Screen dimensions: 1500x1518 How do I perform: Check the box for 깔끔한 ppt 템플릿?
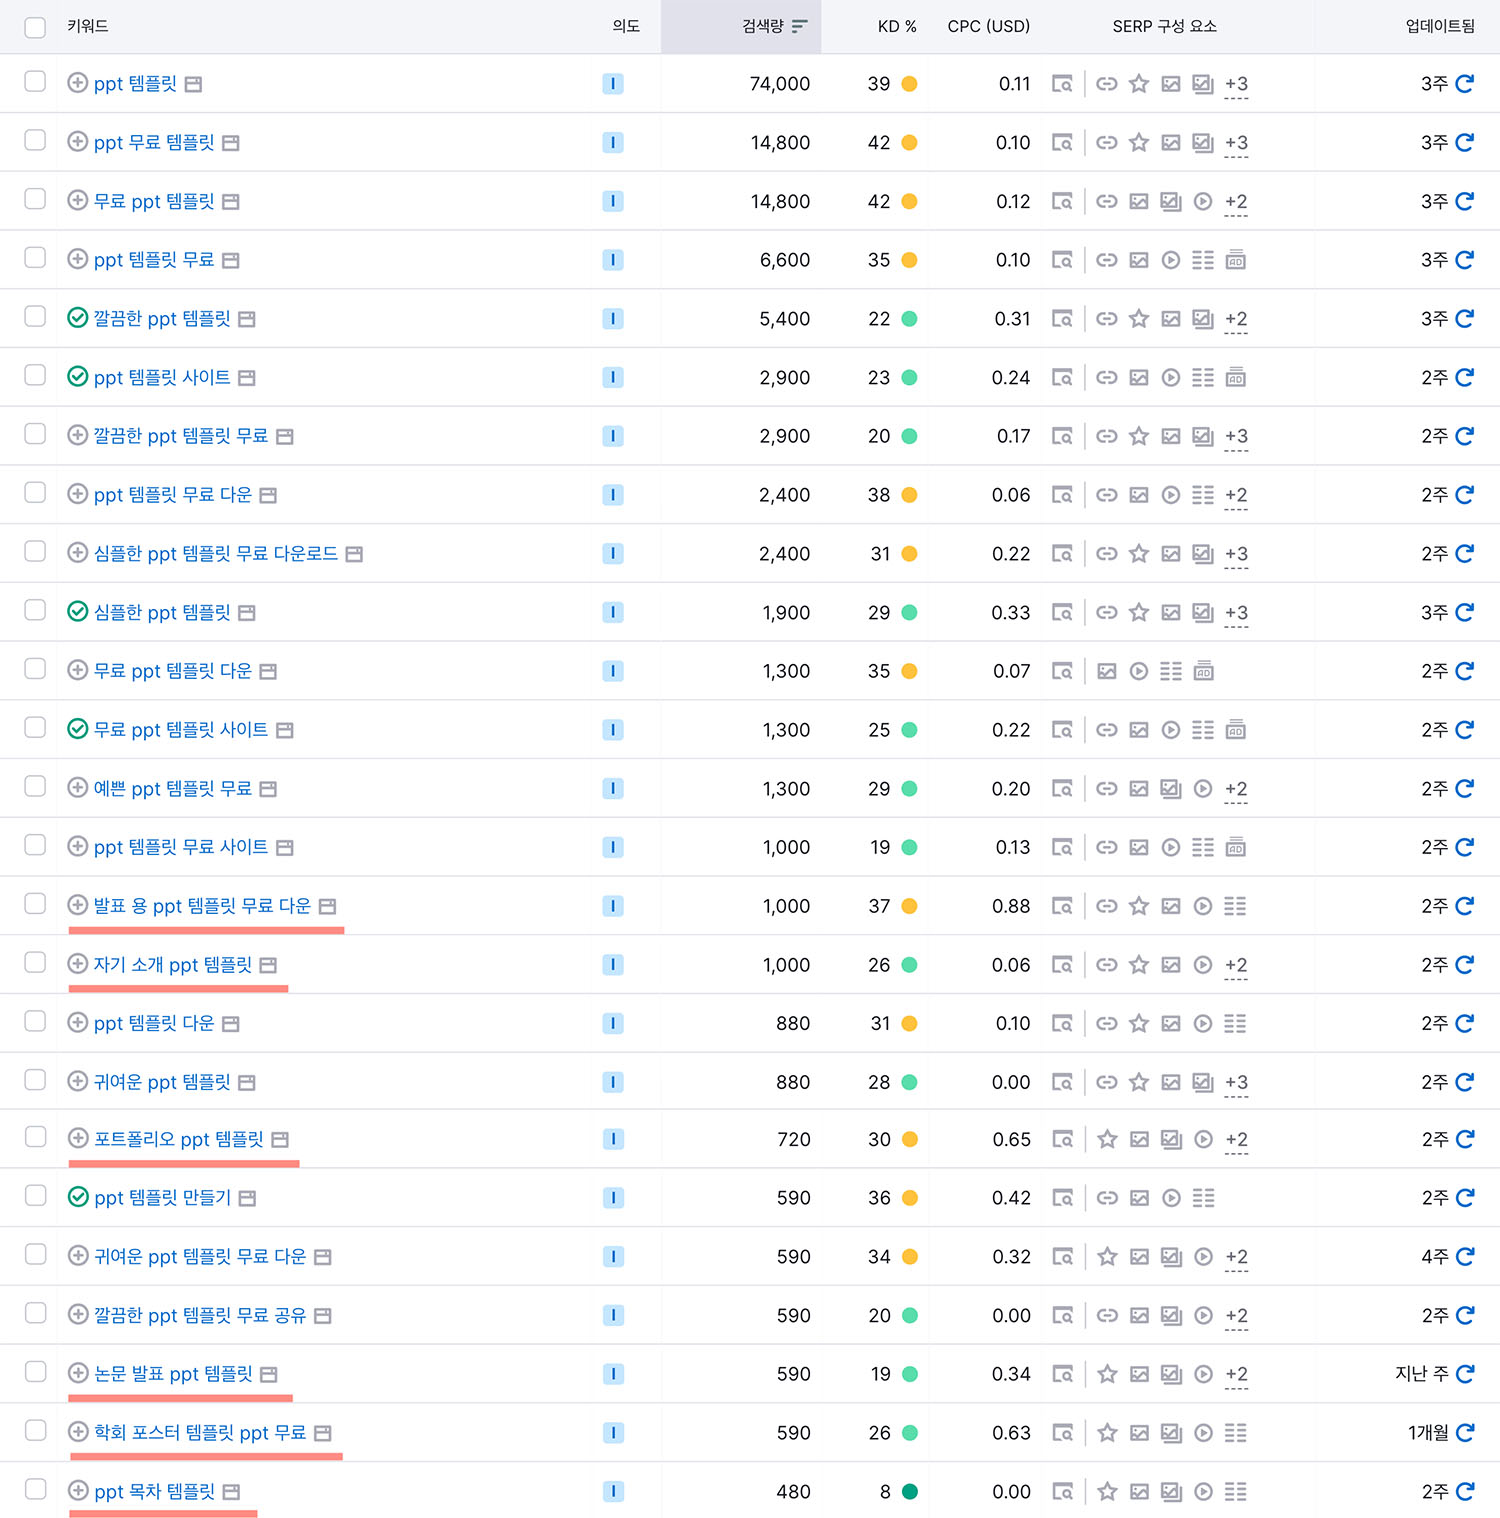35,316
